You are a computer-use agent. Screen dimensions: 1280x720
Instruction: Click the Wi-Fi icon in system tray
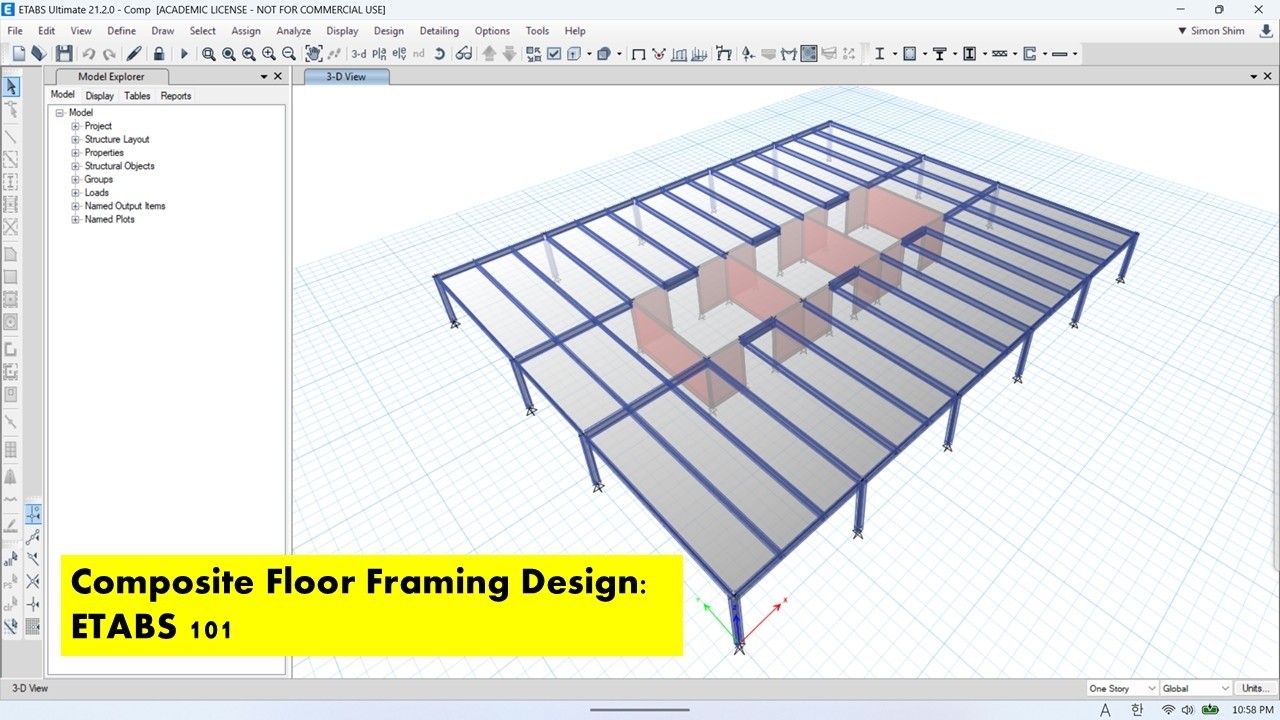pyautogui.click(x=1167, y=710)
